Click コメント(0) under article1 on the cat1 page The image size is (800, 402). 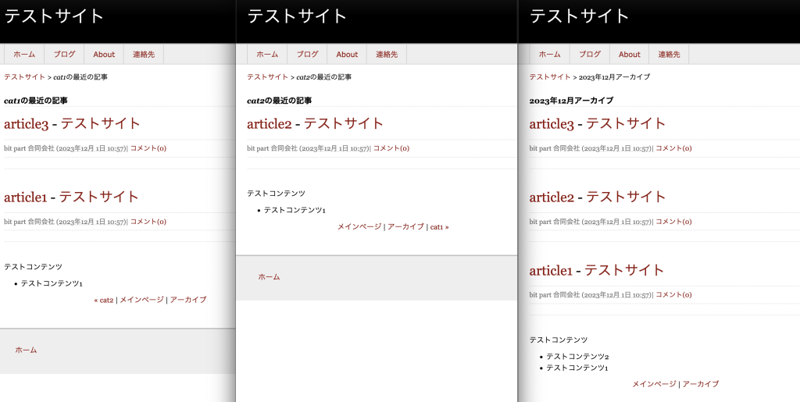(148, 222)
